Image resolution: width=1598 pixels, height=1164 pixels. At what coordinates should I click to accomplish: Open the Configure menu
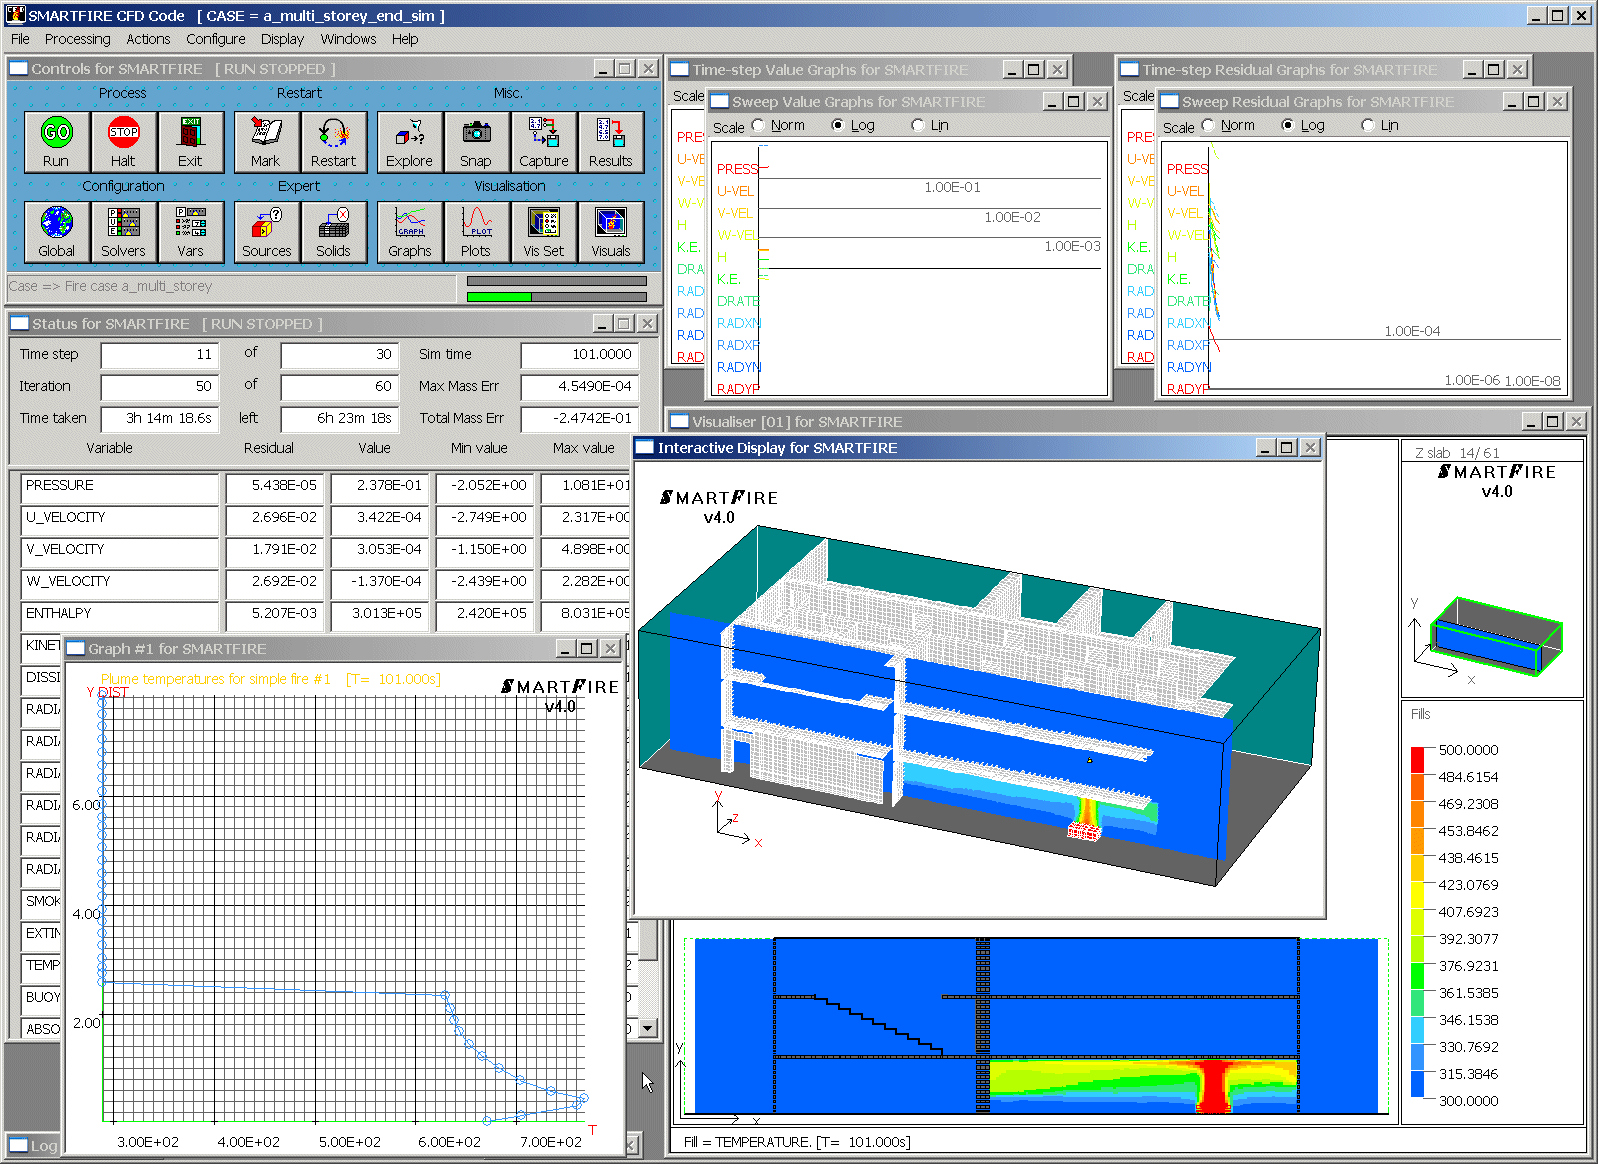(215, 39)
